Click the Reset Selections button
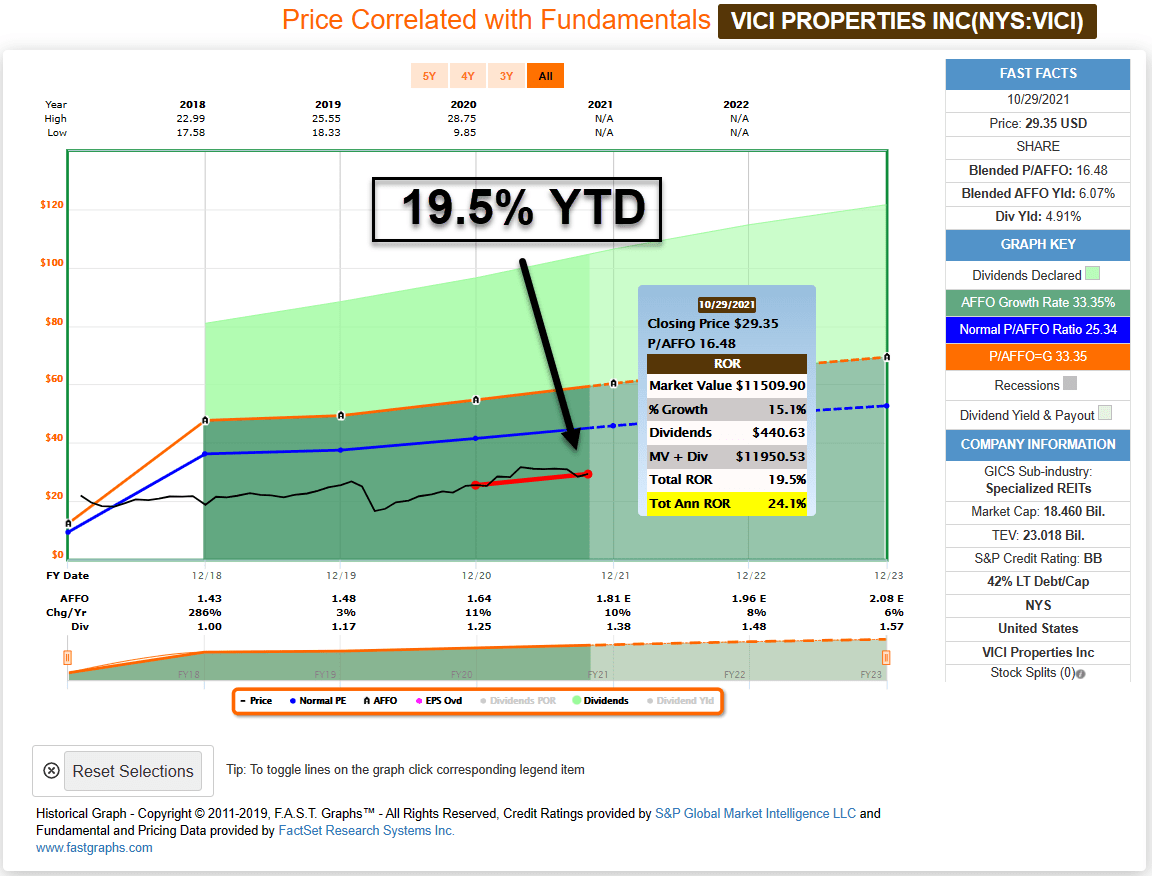Image resolution: width=1152 pixels, height=876 pixels. [x=133, y=771]
